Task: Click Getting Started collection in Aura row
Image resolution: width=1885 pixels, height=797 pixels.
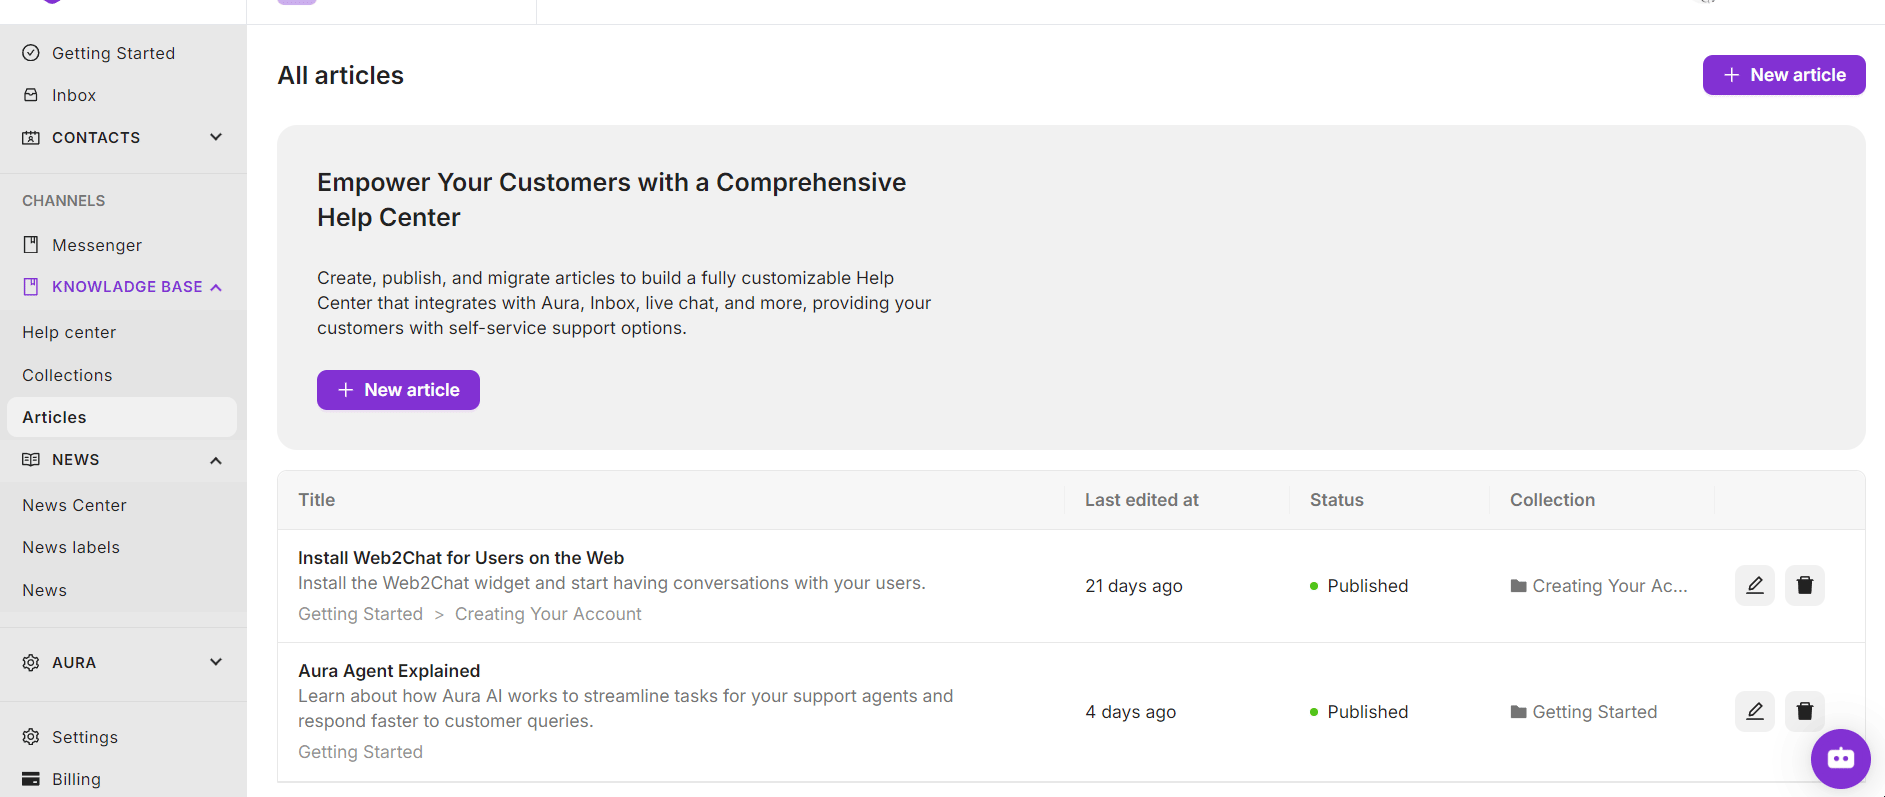Action: click(1595, 712)
